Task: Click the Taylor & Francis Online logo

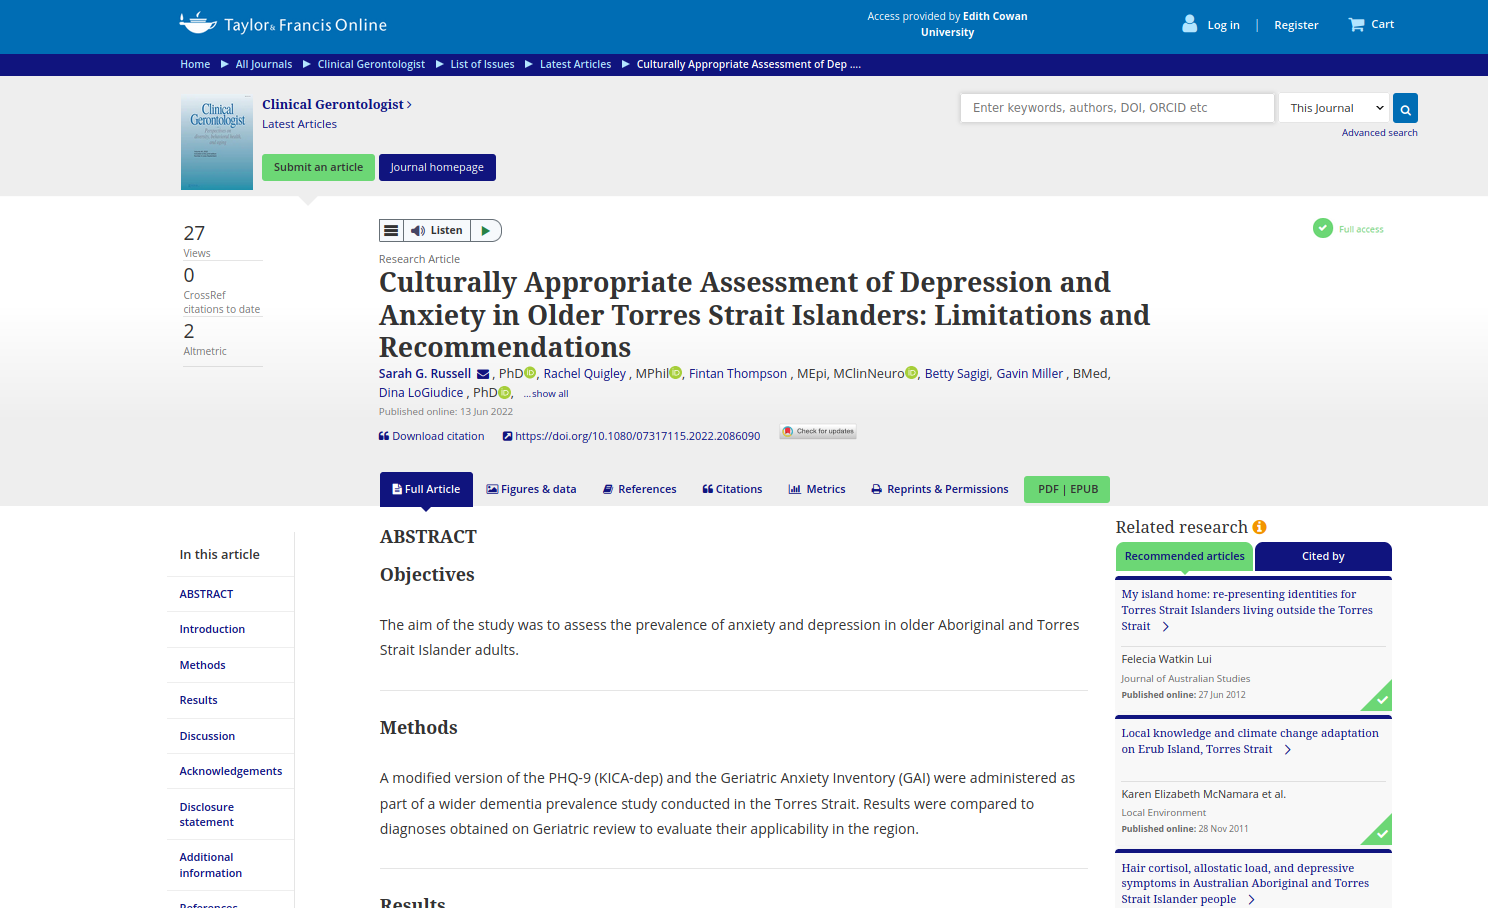Action: coord(283,24)
